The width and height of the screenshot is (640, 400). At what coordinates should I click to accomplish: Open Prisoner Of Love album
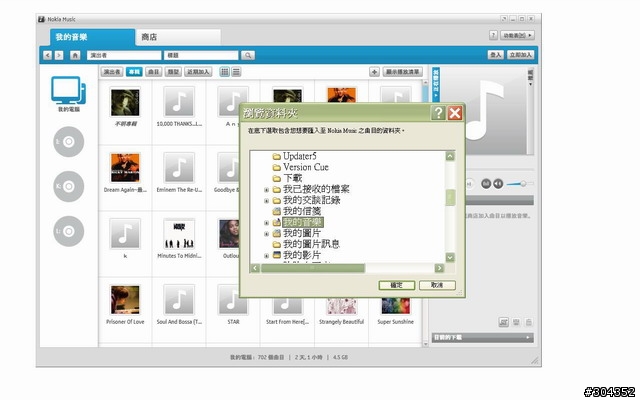pyautogui.click(x=125, y=300)
